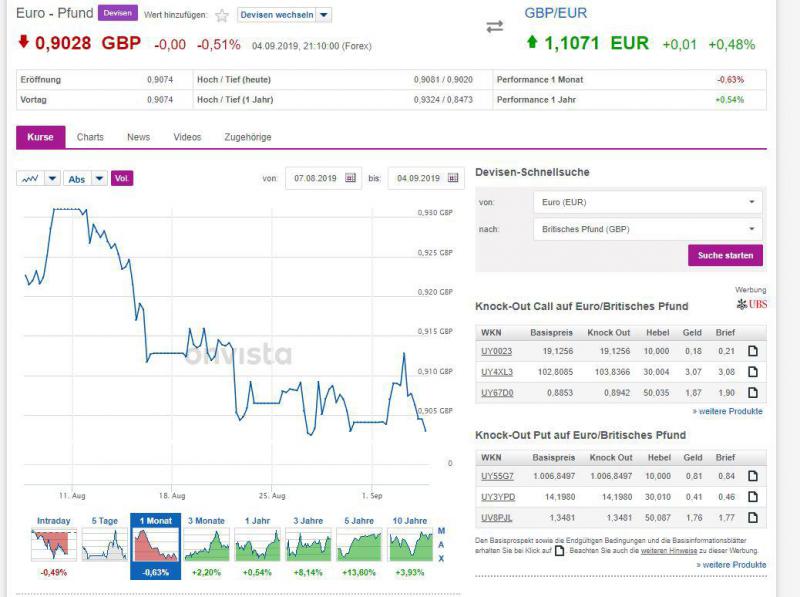
Task: Select the 3 Monate chart thumbnail
Action: click(x=206, y=545)
